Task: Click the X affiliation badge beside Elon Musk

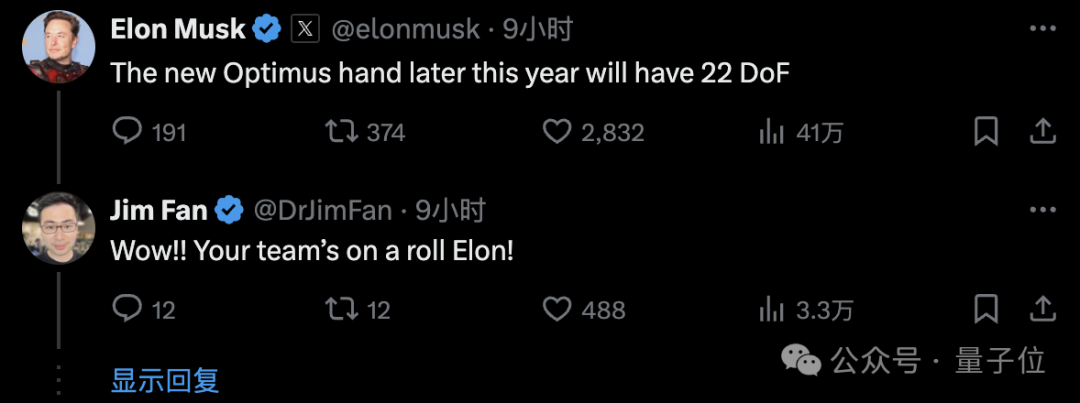Action: tap(305, 30)
